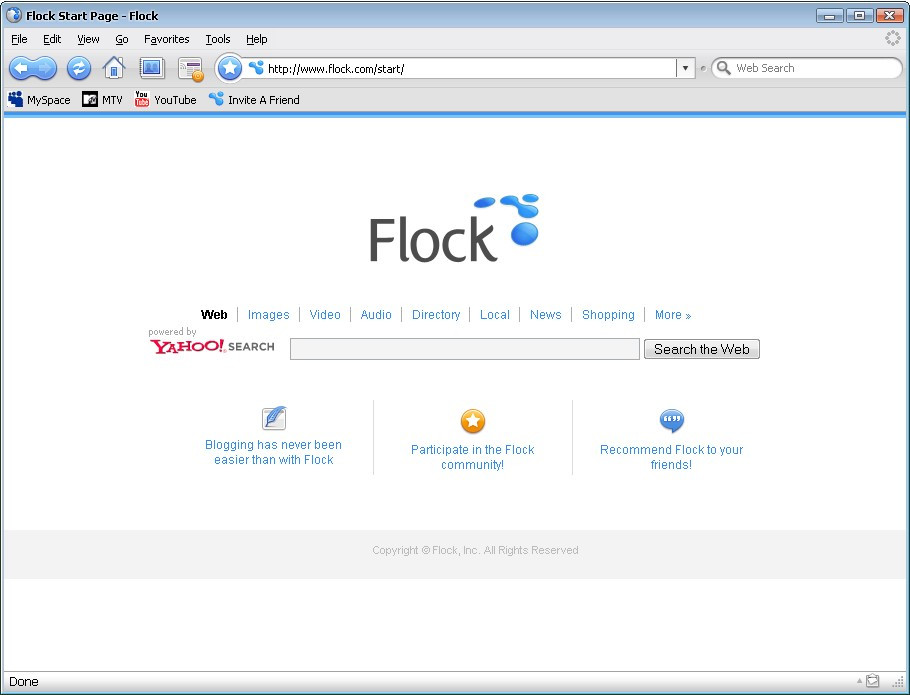Click the URL address bar text

point(336,68)
